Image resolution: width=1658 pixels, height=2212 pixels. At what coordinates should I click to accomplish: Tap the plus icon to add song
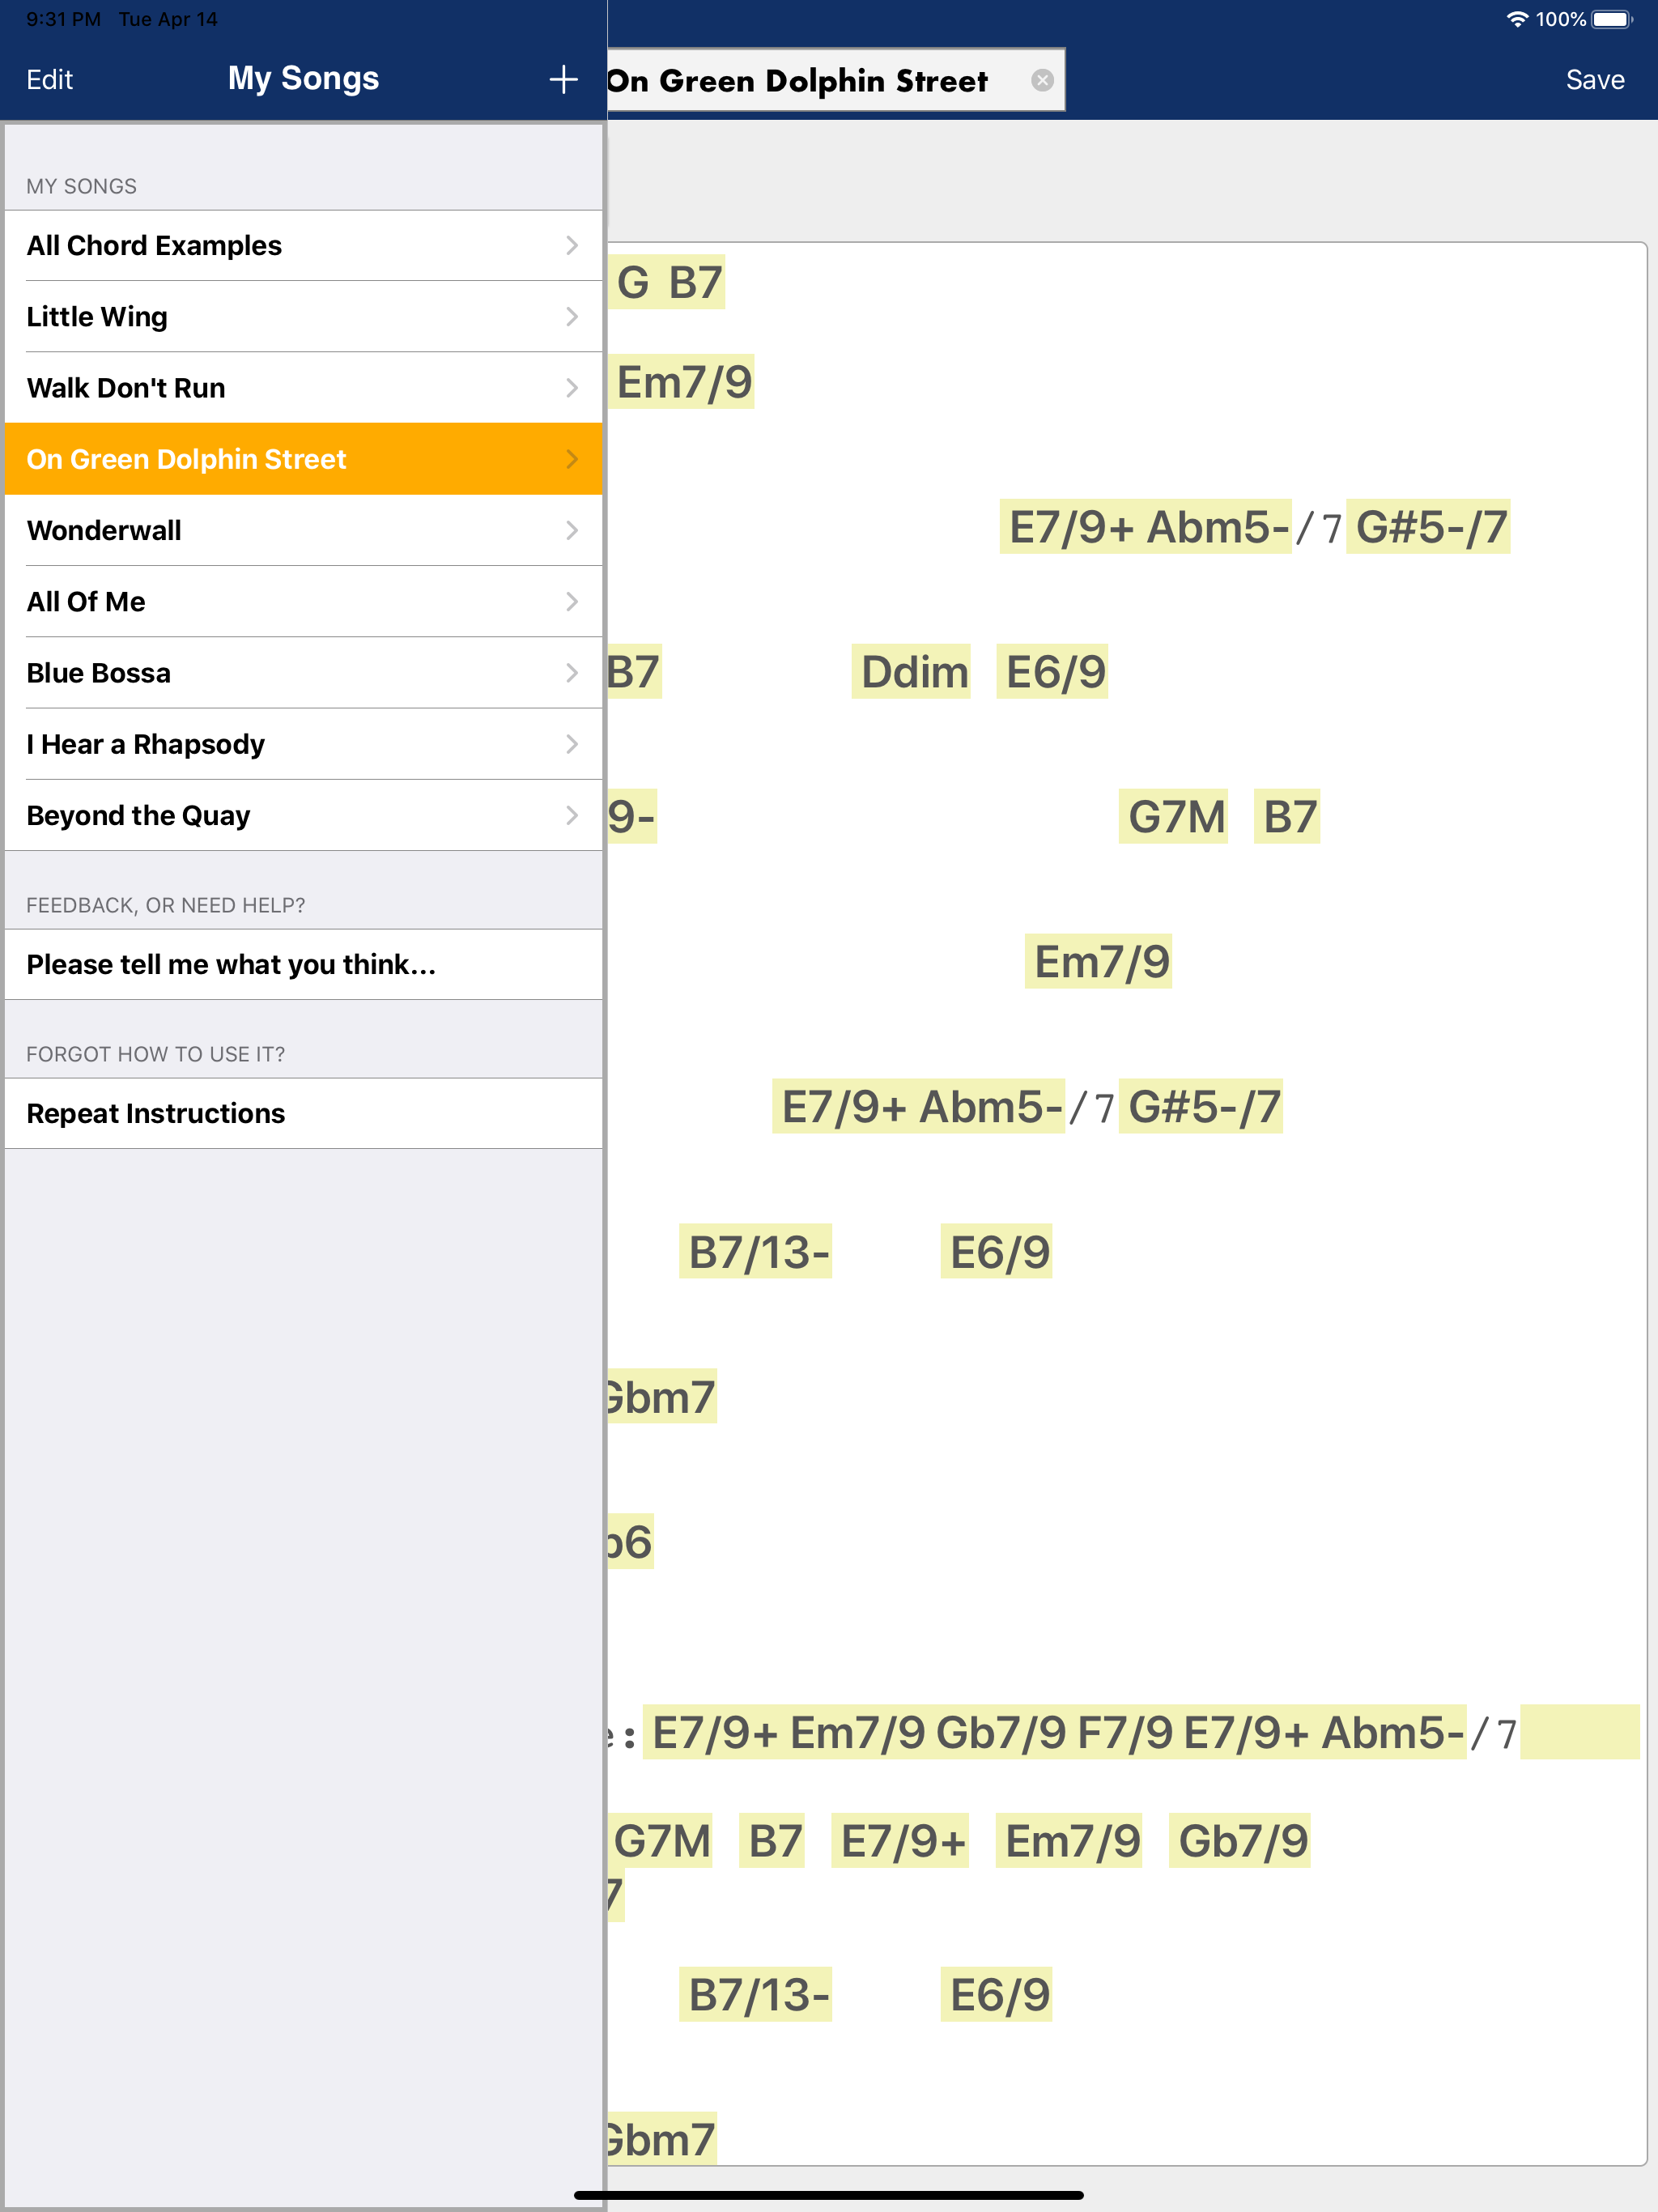coord(563,79)
